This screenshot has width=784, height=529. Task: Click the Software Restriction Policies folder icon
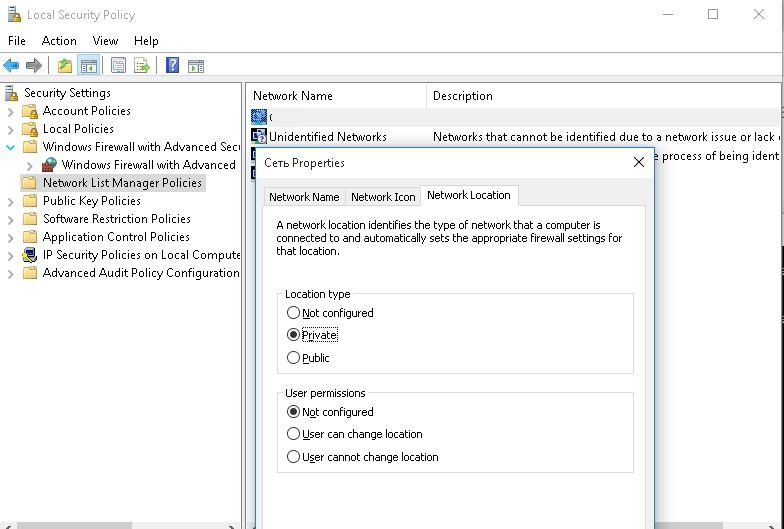[30, 219]
